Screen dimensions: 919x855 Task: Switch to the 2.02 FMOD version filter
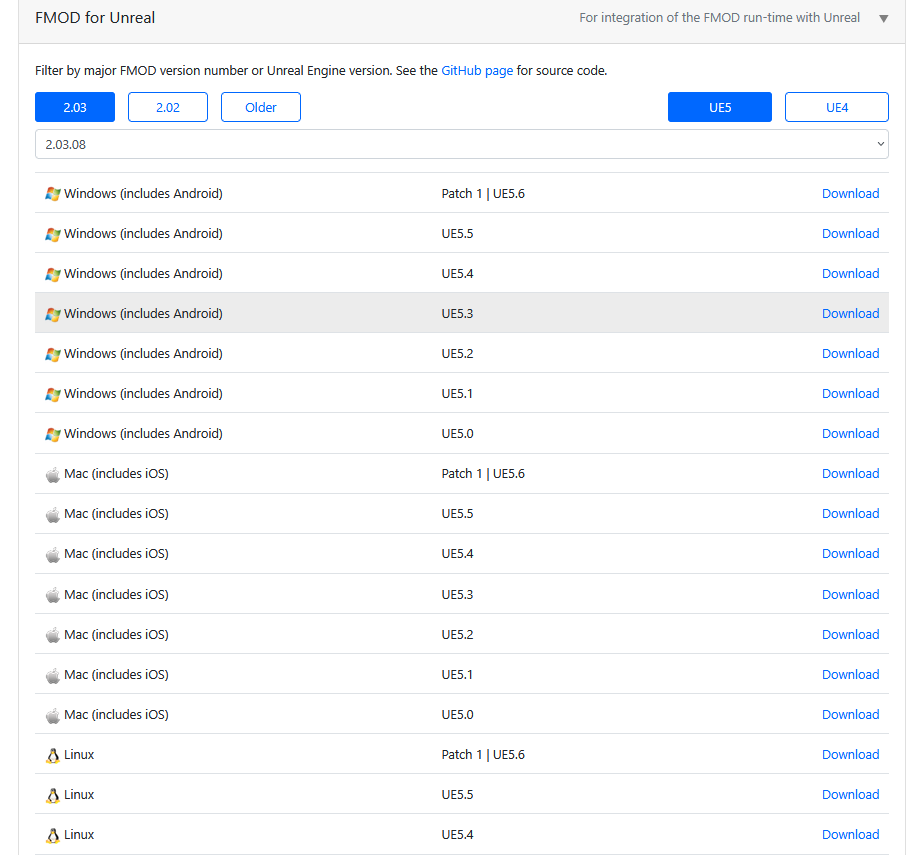click(168, 107)
